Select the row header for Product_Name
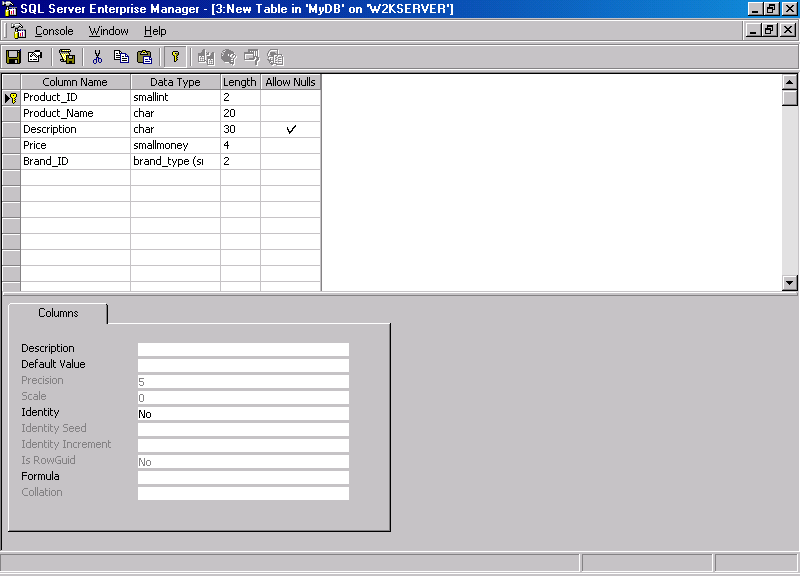The width and height of the screenshot is (800, 576). coord(11,113)
